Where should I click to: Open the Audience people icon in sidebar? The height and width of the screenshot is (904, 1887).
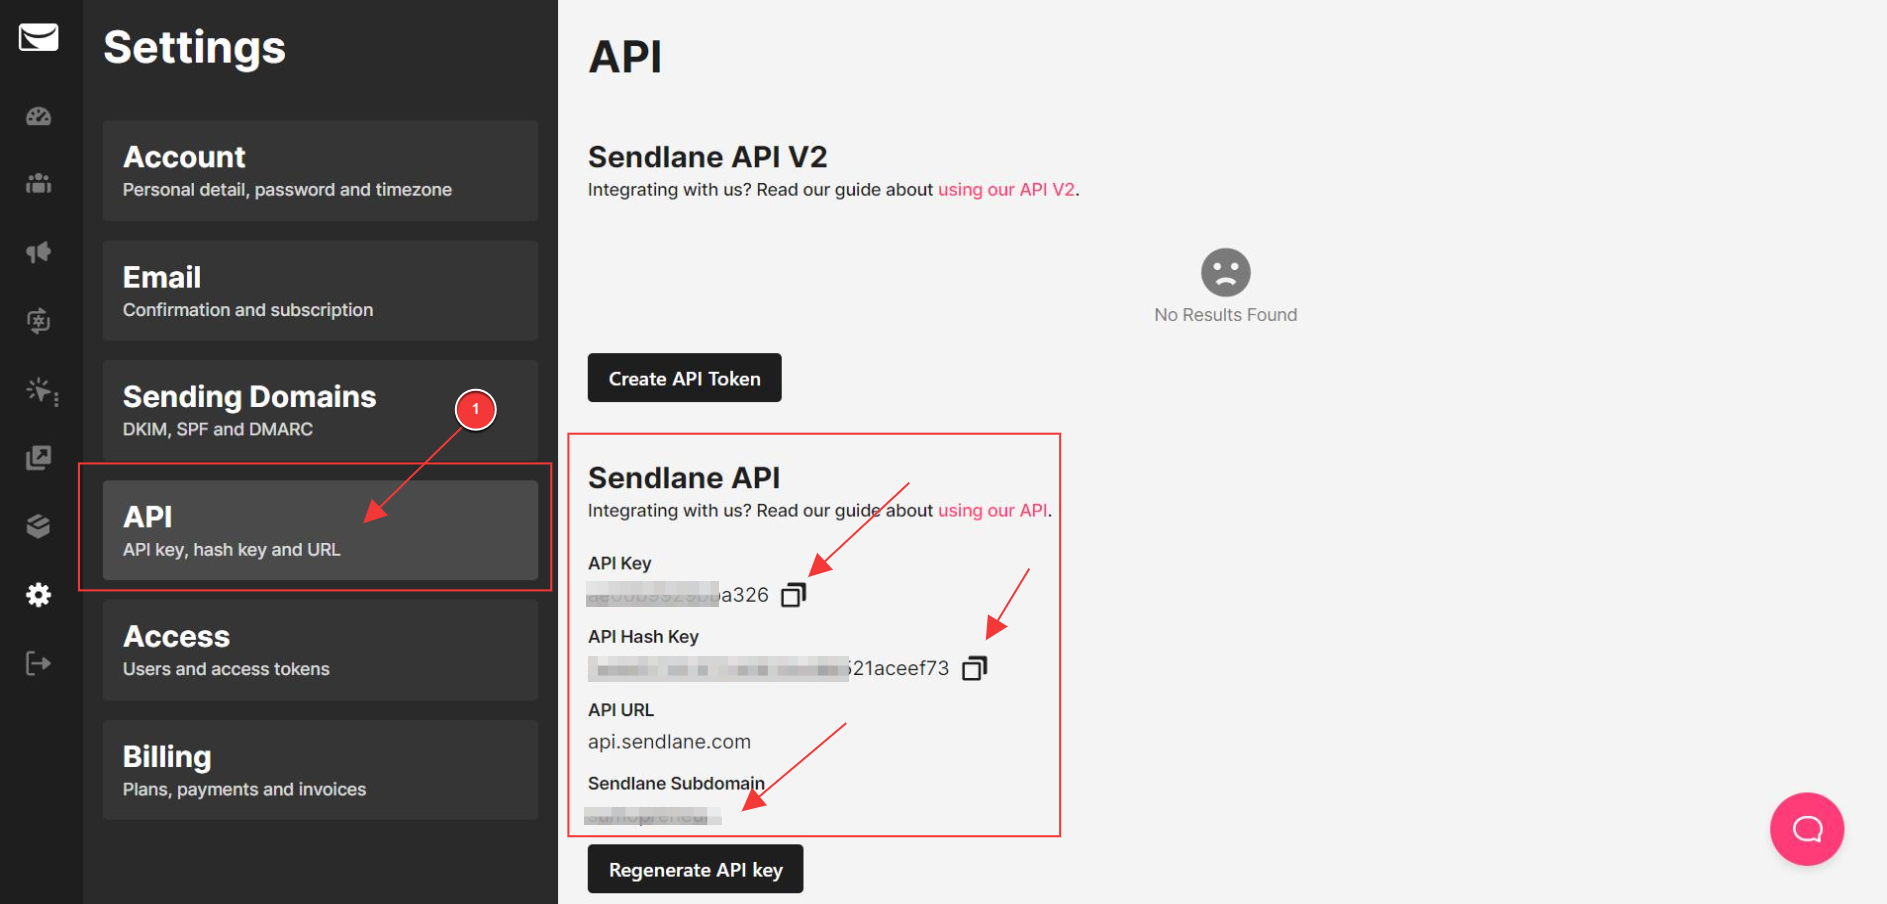click(x=38, y=183)
